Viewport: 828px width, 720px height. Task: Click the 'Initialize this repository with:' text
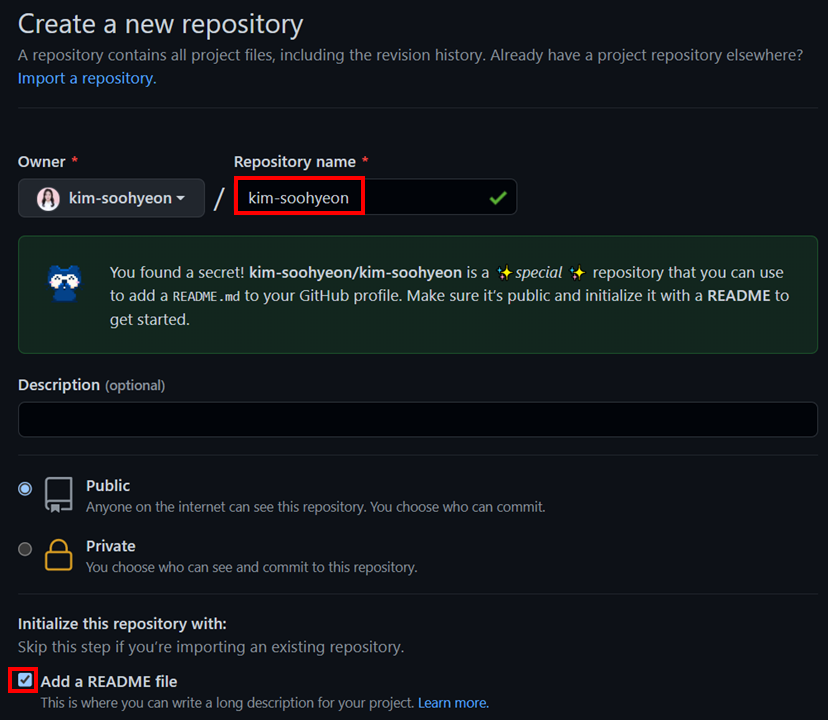(x=122, y=624)
